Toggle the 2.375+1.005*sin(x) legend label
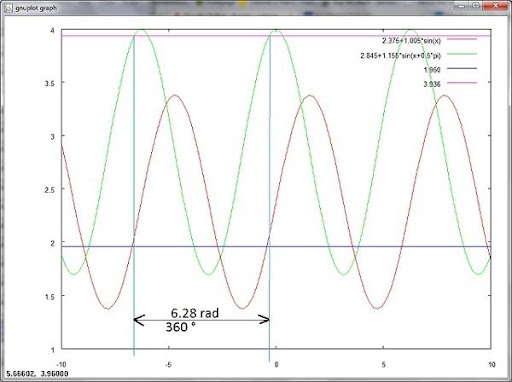Image resolution: width=512 pixels, height=382 pixels. click(411, 41)
